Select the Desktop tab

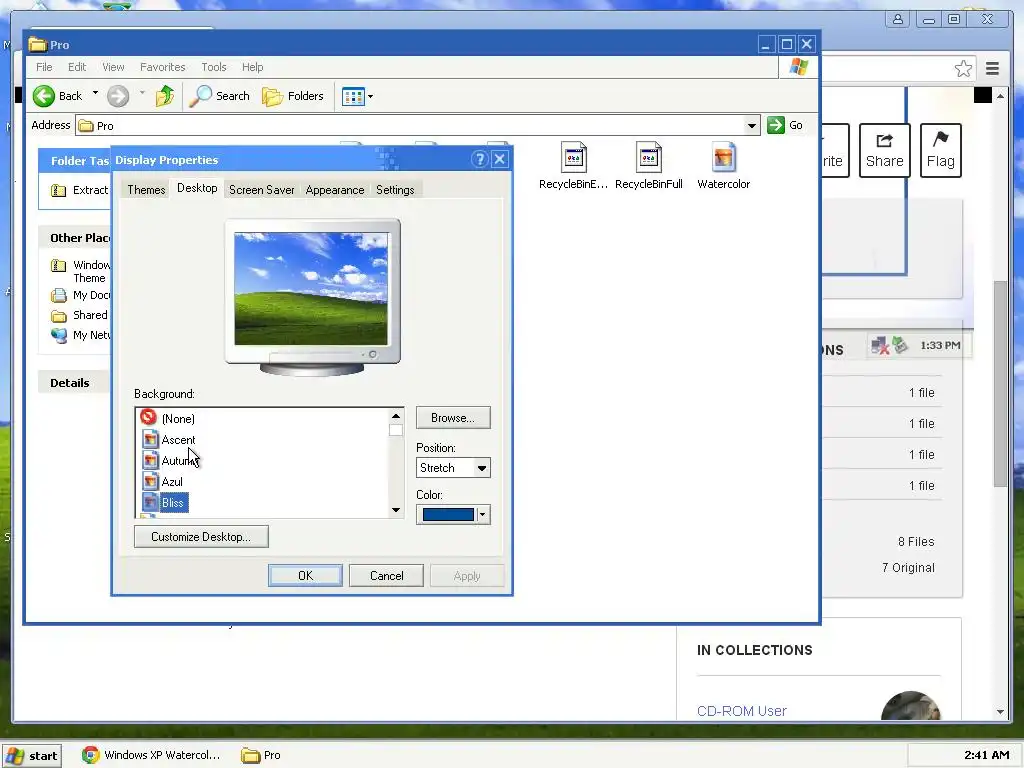pyautogui.click(x=197, y=188)
